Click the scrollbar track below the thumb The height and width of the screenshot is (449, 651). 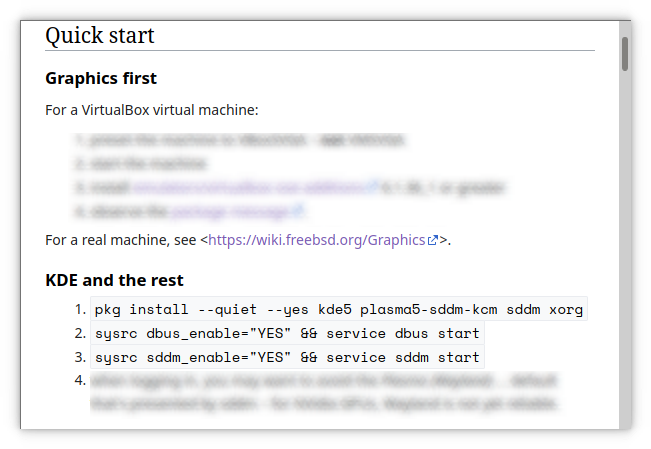pos(625,250)
